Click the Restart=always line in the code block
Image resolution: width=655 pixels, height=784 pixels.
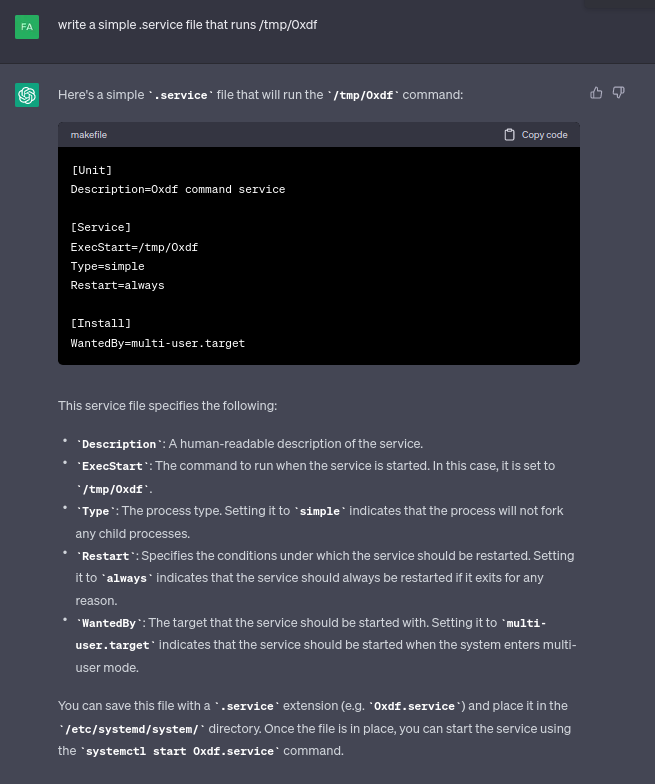[117, 285]
